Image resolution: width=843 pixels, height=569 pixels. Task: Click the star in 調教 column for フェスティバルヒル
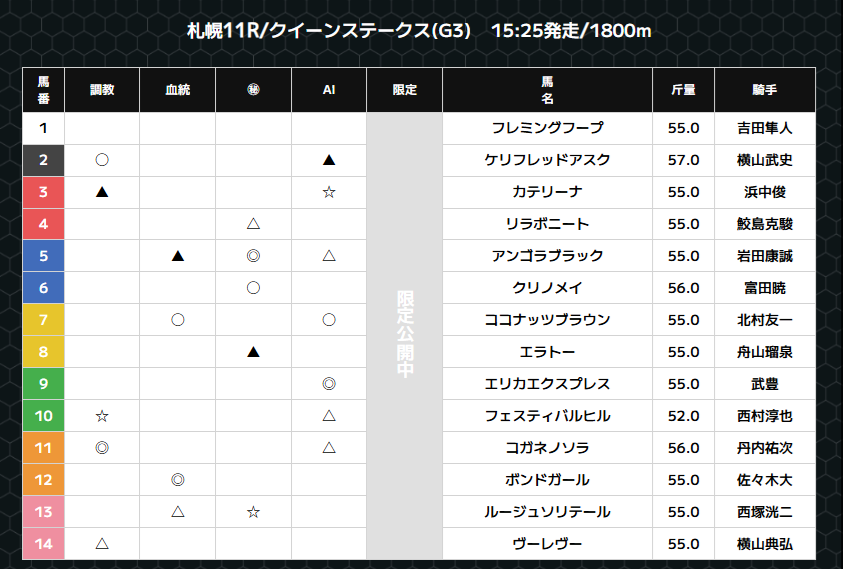(102, 416)
